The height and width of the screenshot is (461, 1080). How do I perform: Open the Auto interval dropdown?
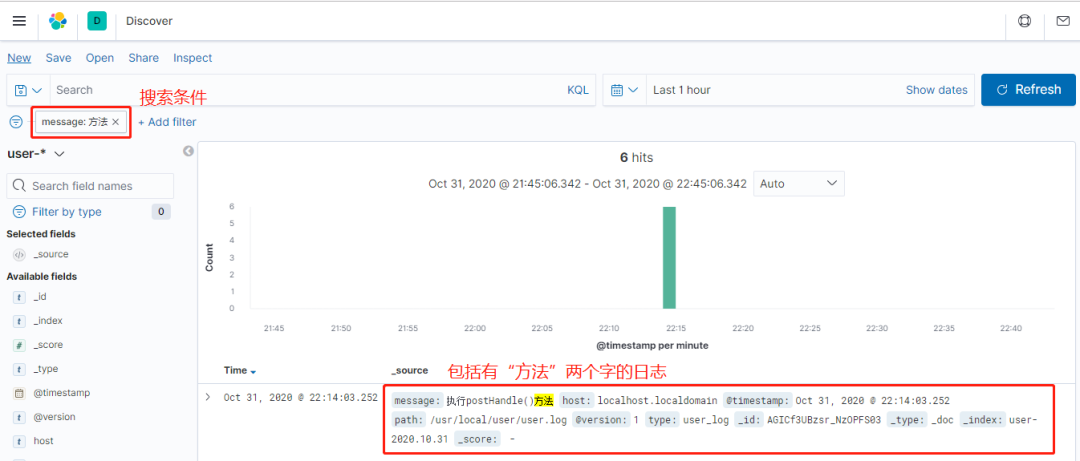tap(799, 184)
